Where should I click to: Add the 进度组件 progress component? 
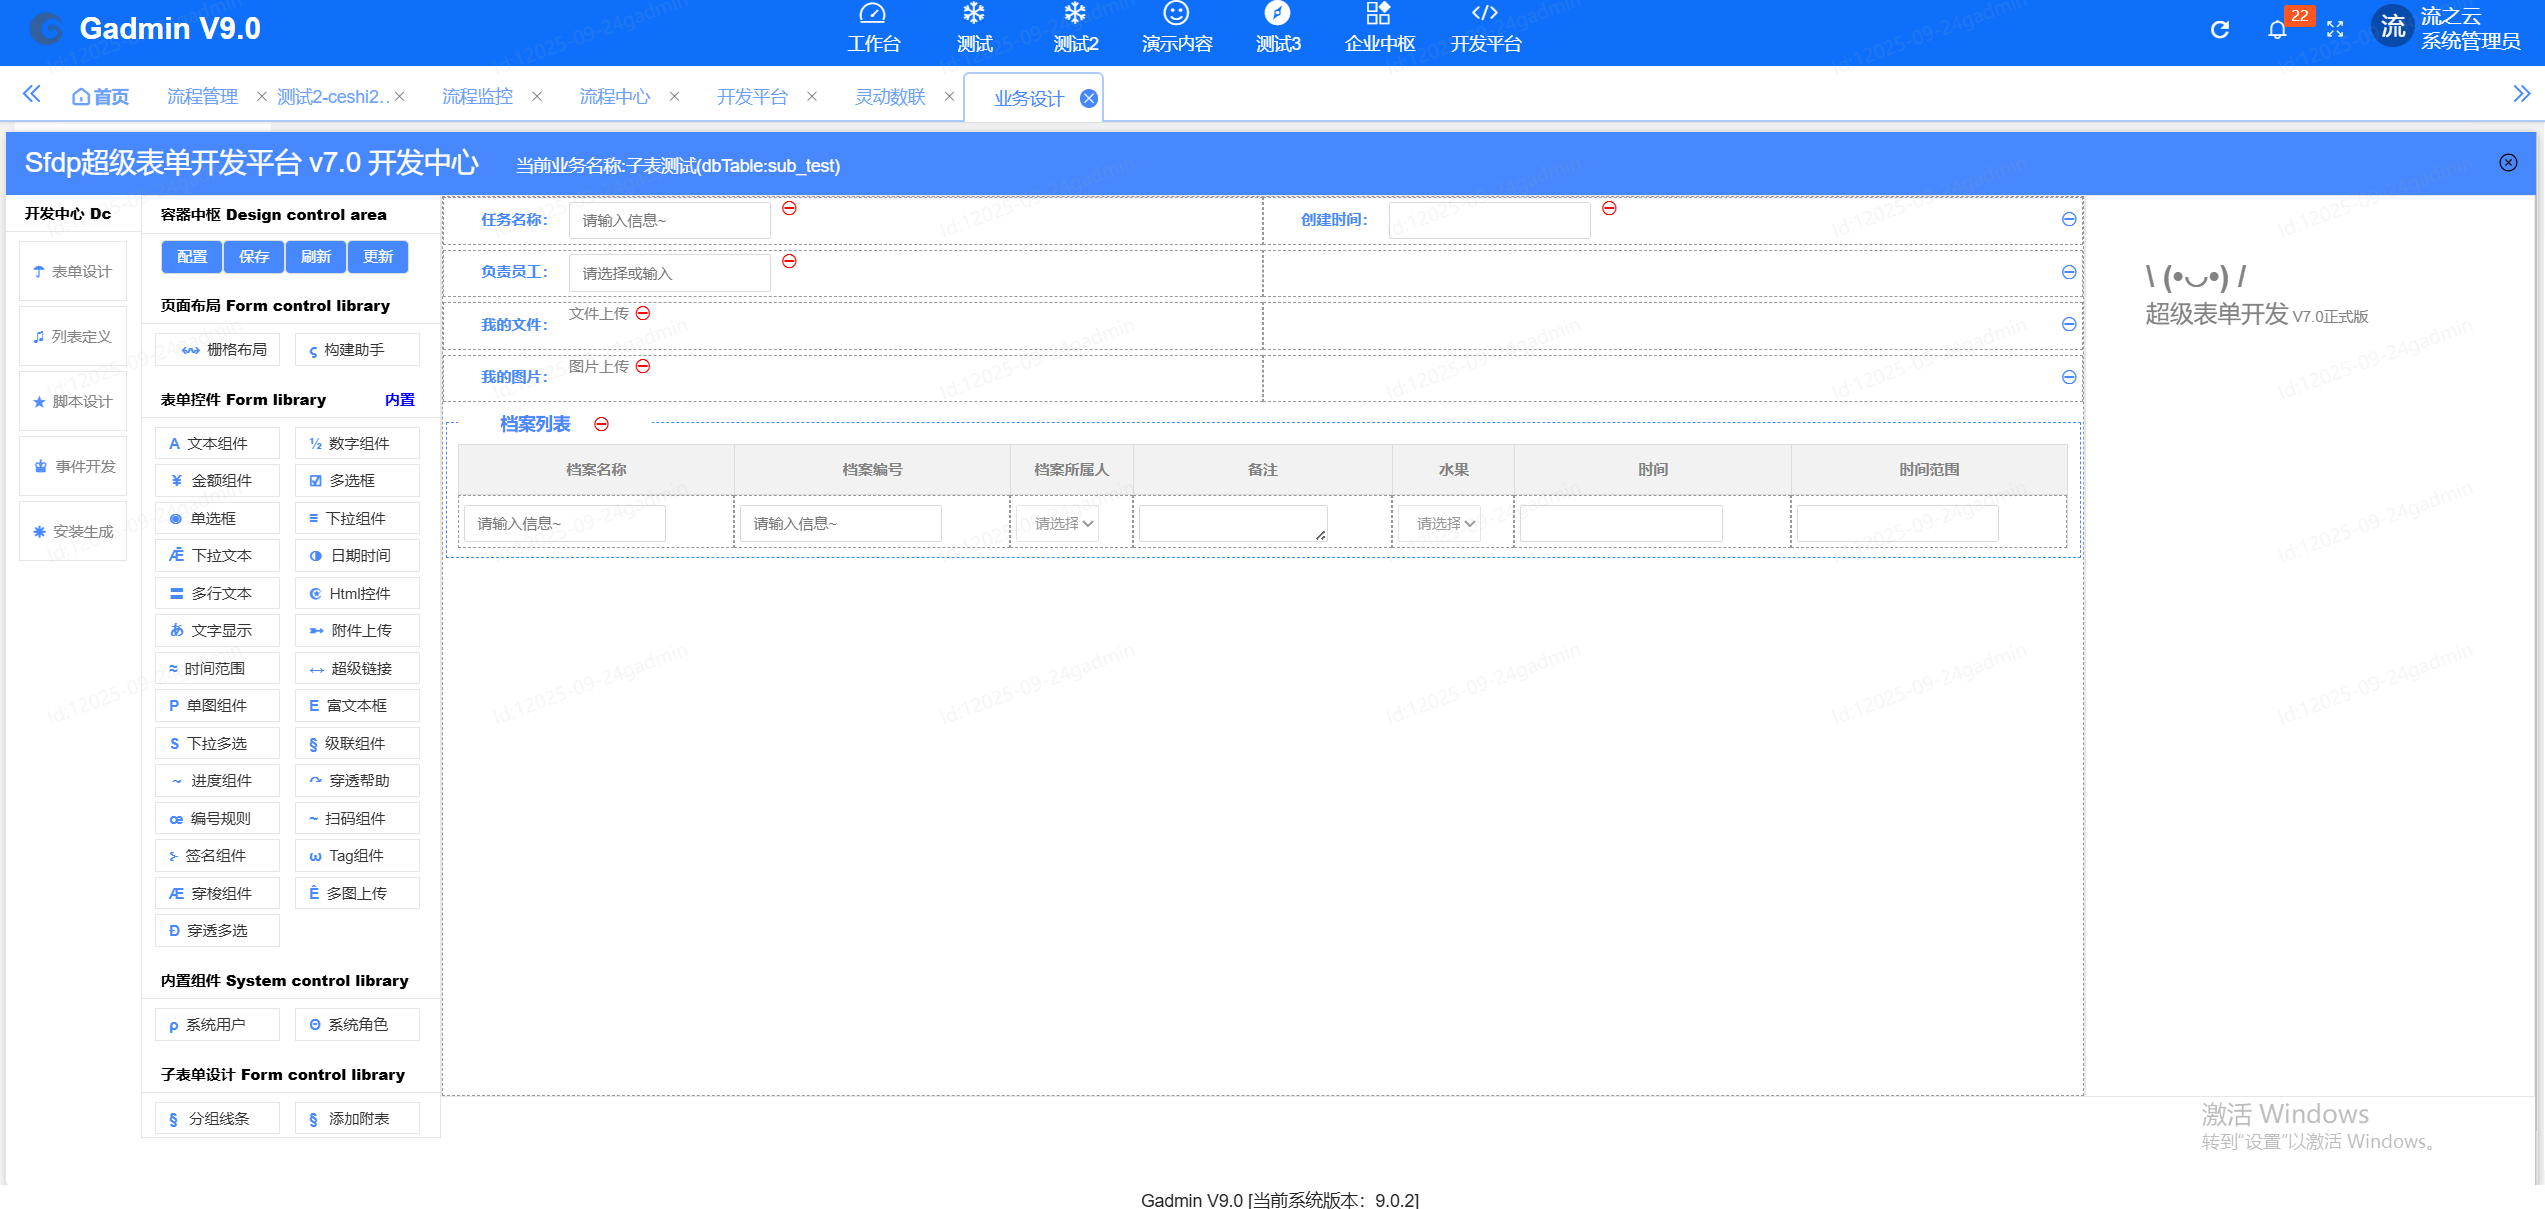(x=217, y=781)
